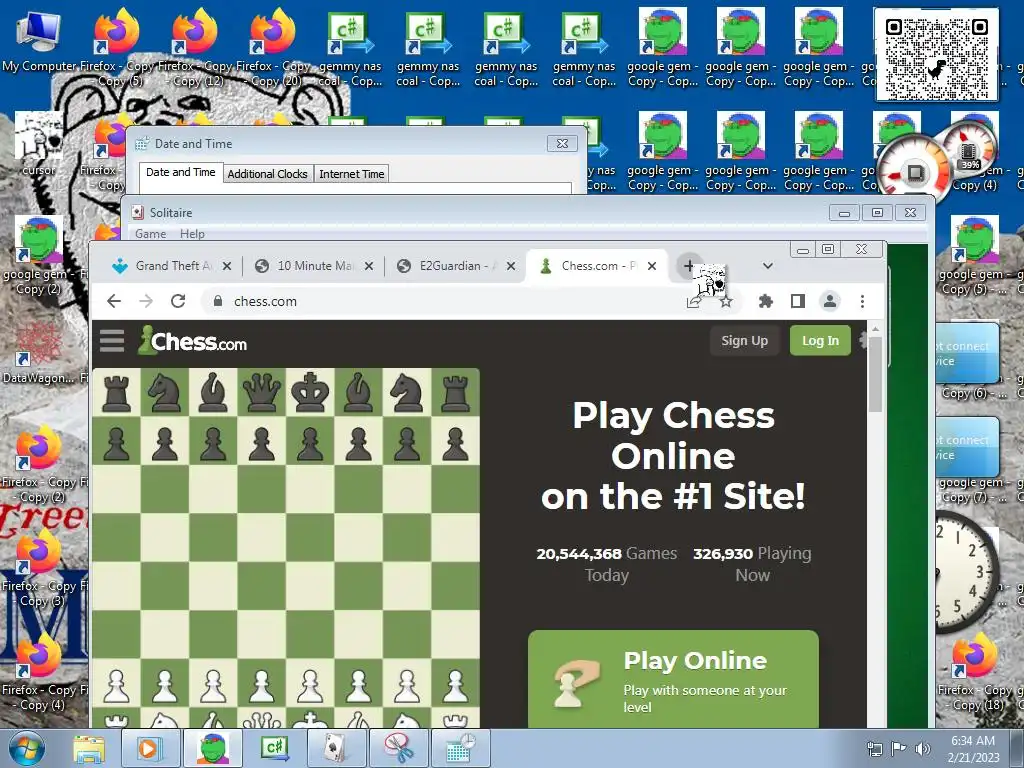Click the Share page icon in address bar
1024x768 pixels.
[694, 301]
